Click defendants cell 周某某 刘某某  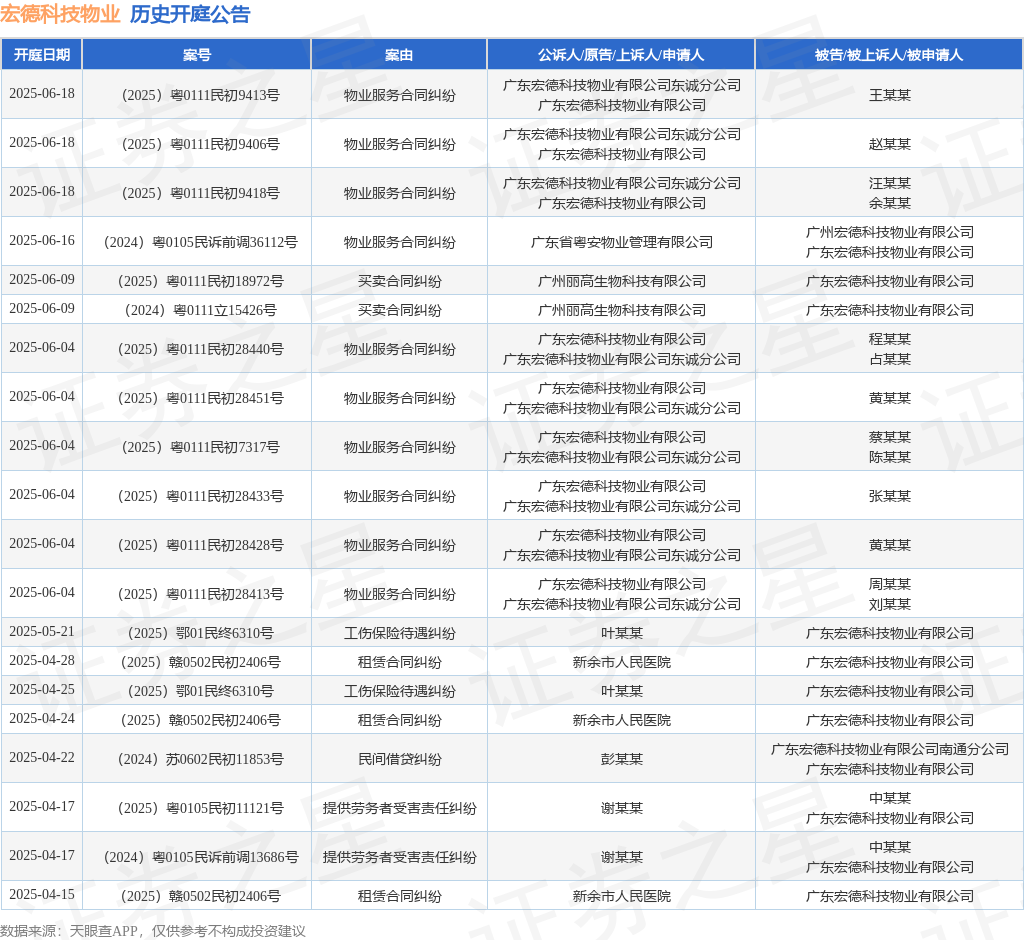coord(889,594)
